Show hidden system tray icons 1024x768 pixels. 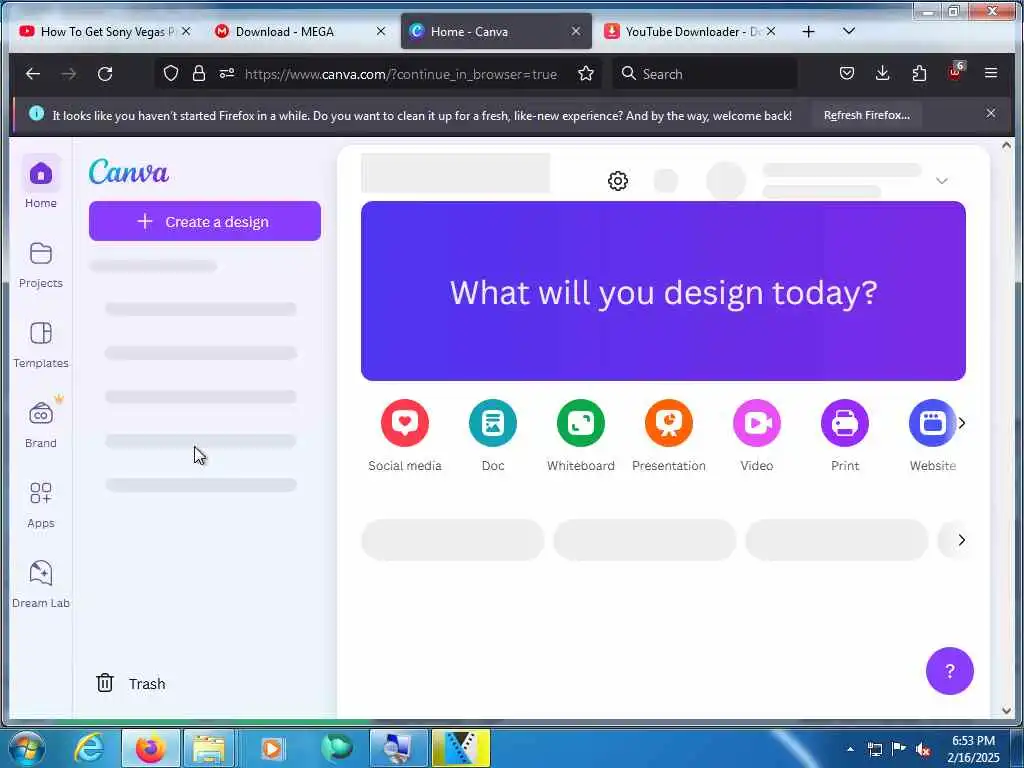(850, 750)
